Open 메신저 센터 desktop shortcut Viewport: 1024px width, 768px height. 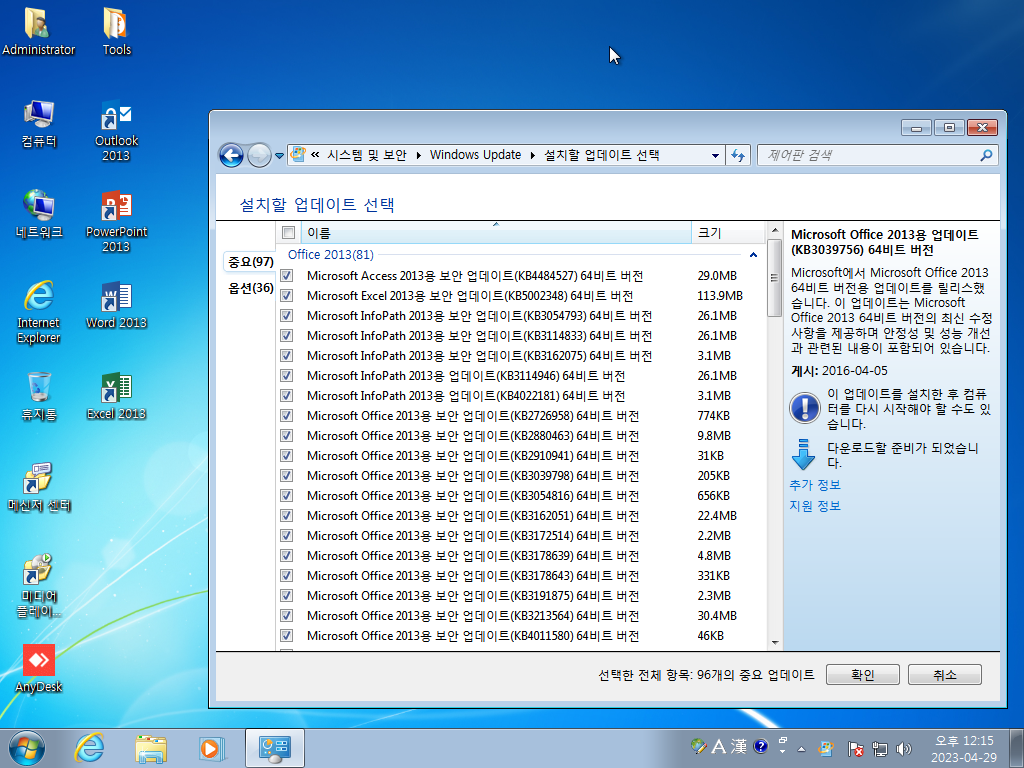(39, 487)
